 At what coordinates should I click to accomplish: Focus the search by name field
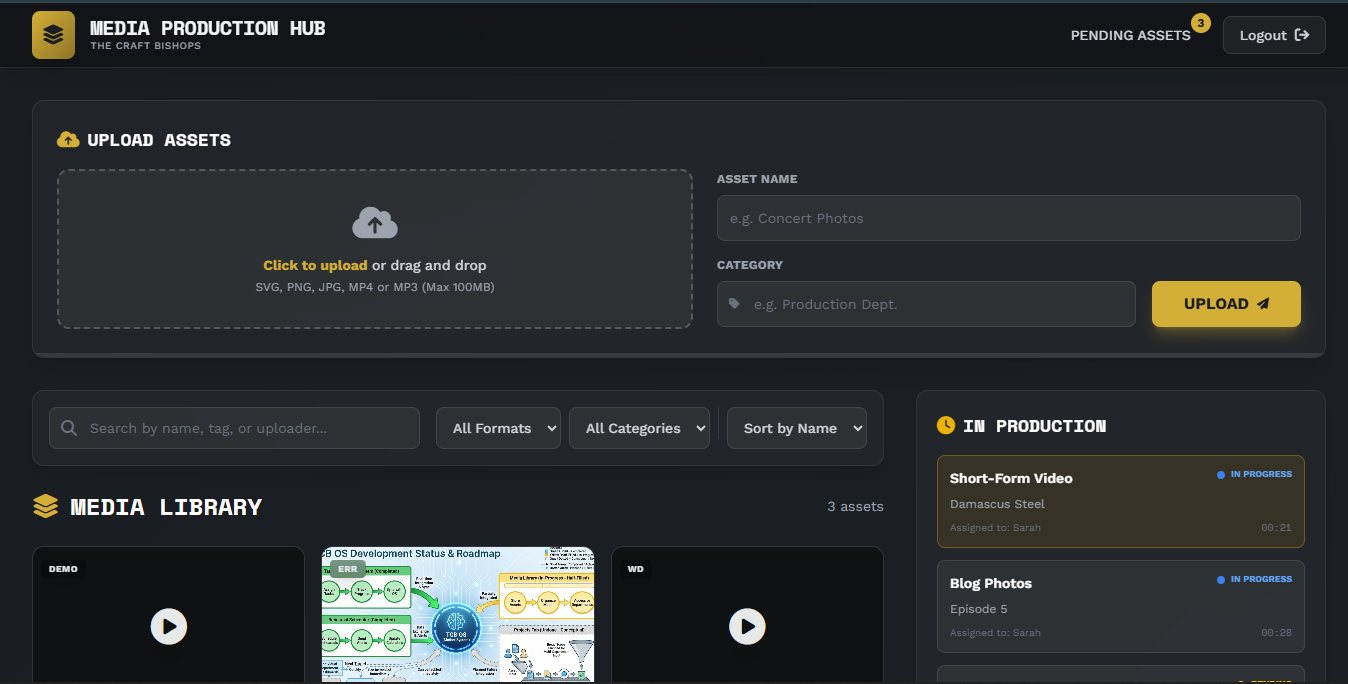click(x=234, y=428)
